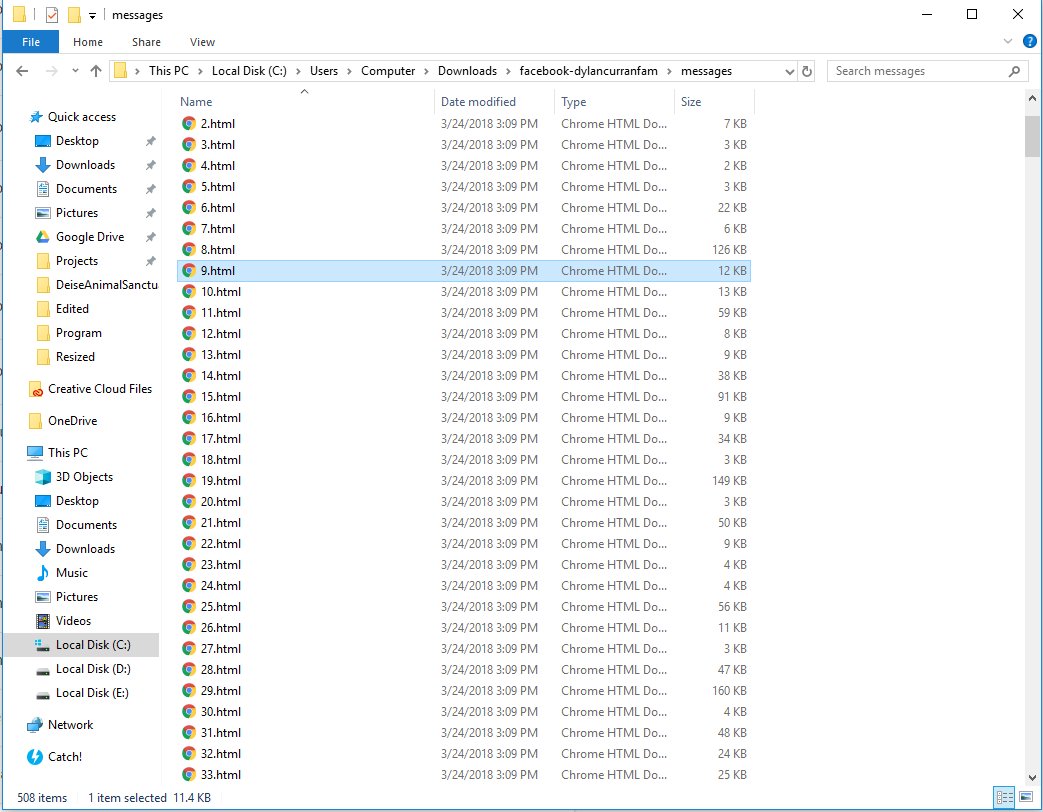This screenshot has width=1043, height=812.
Task: Select the file 14.html
Action: [464, 376]
